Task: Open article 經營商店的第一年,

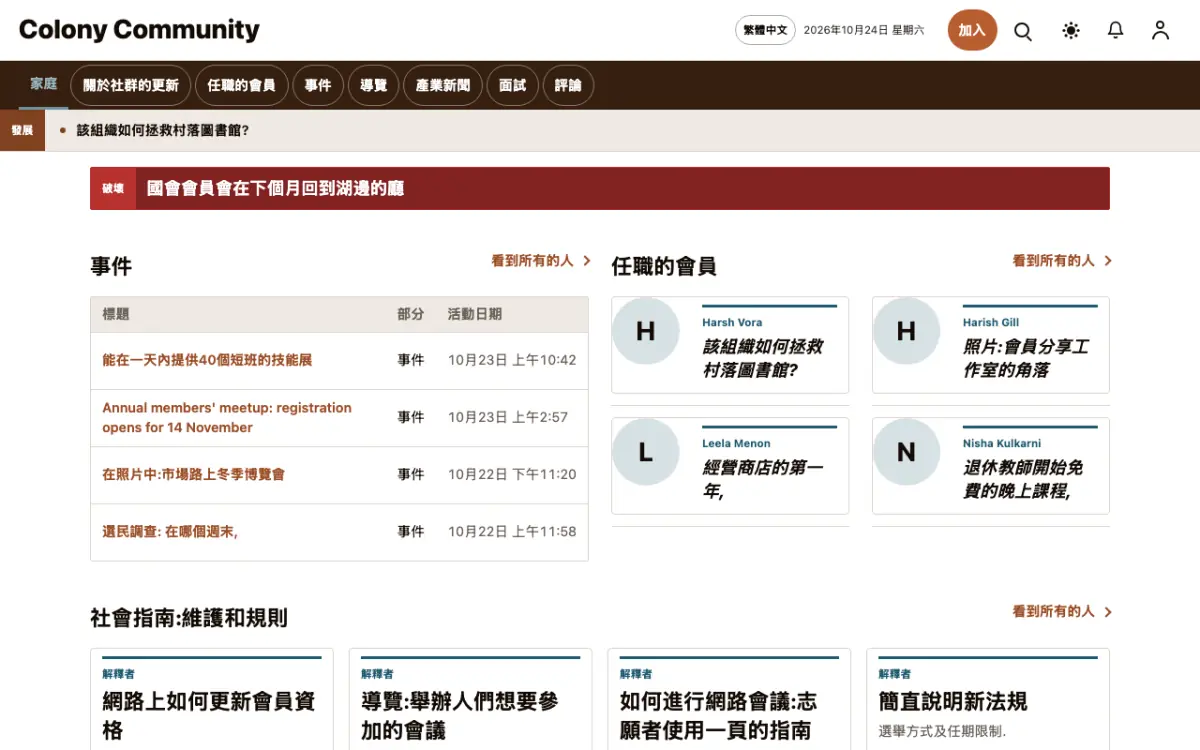Action: click(x=763, y=479)
